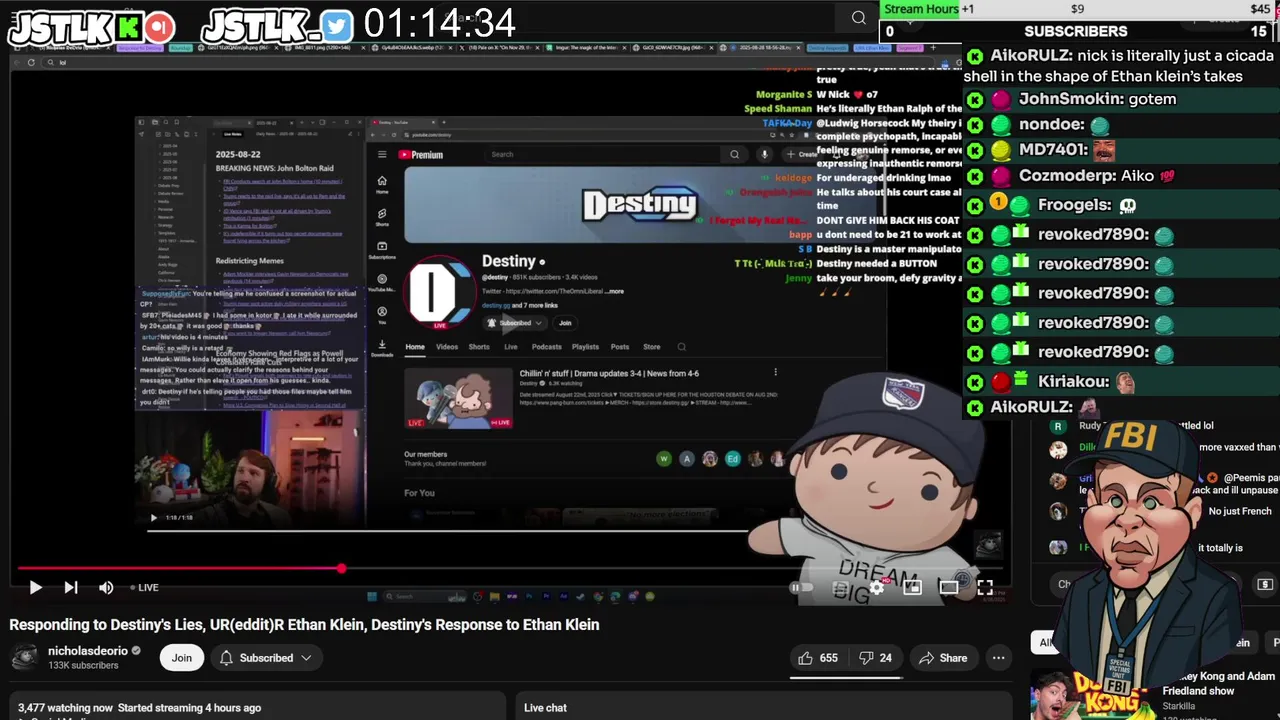Switch to the Playlists tab
The height and width of the screenshot is (720, 1280).
pos(585,347)
